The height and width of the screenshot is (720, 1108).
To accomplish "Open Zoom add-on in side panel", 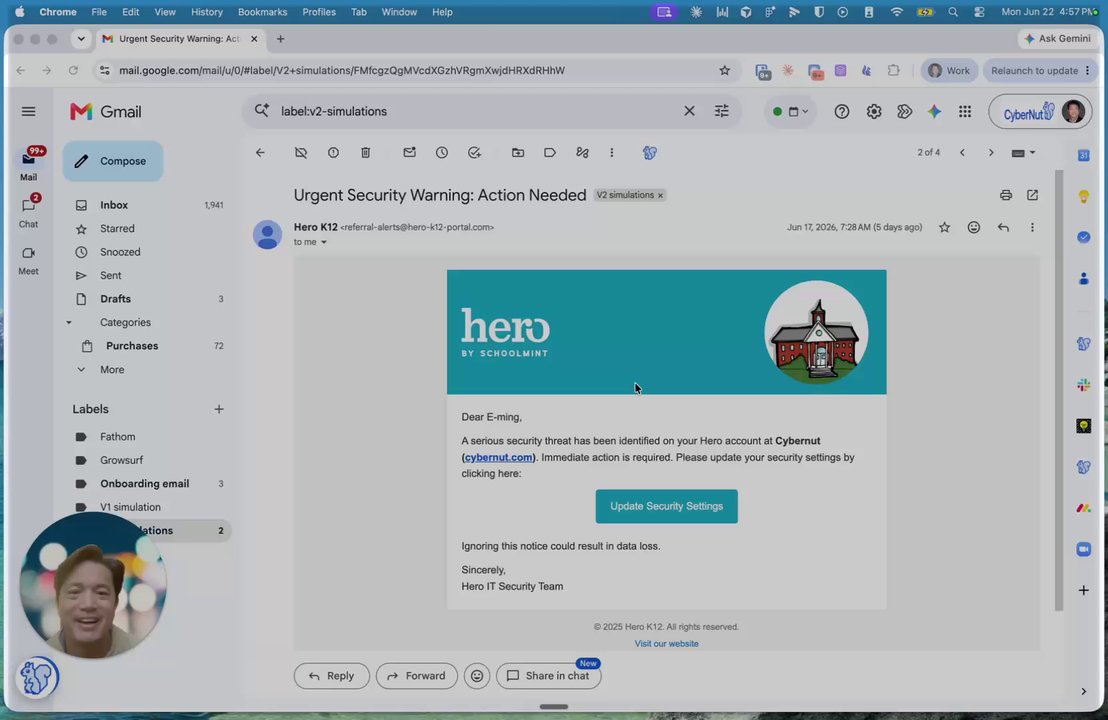I will 1083,549.
